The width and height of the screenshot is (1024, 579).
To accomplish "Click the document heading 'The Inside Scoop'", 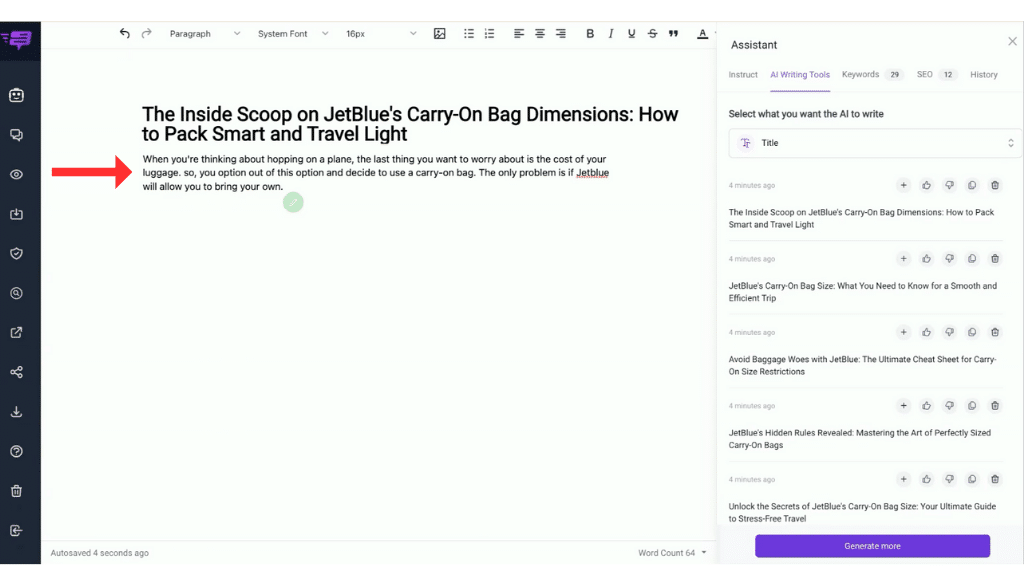I will click(410, 124).
